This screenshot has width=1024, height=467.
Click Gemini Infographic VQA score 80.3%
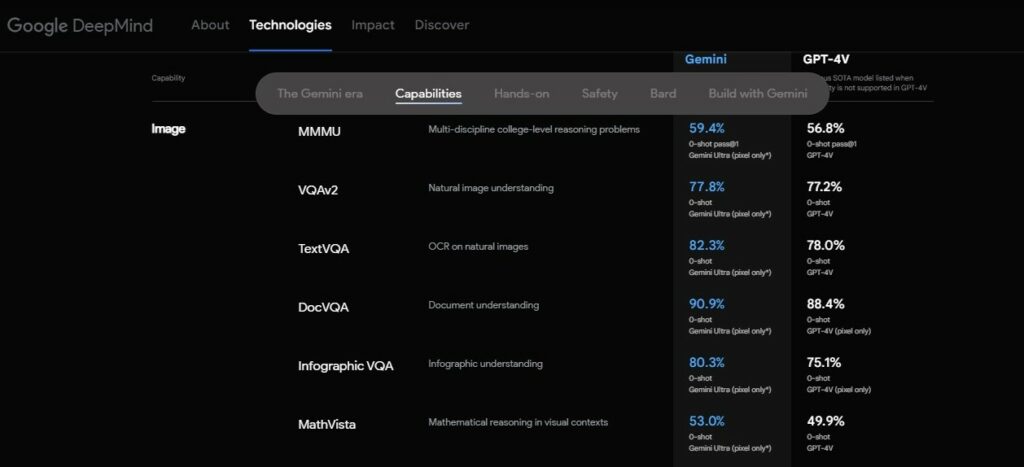point(707,362)
